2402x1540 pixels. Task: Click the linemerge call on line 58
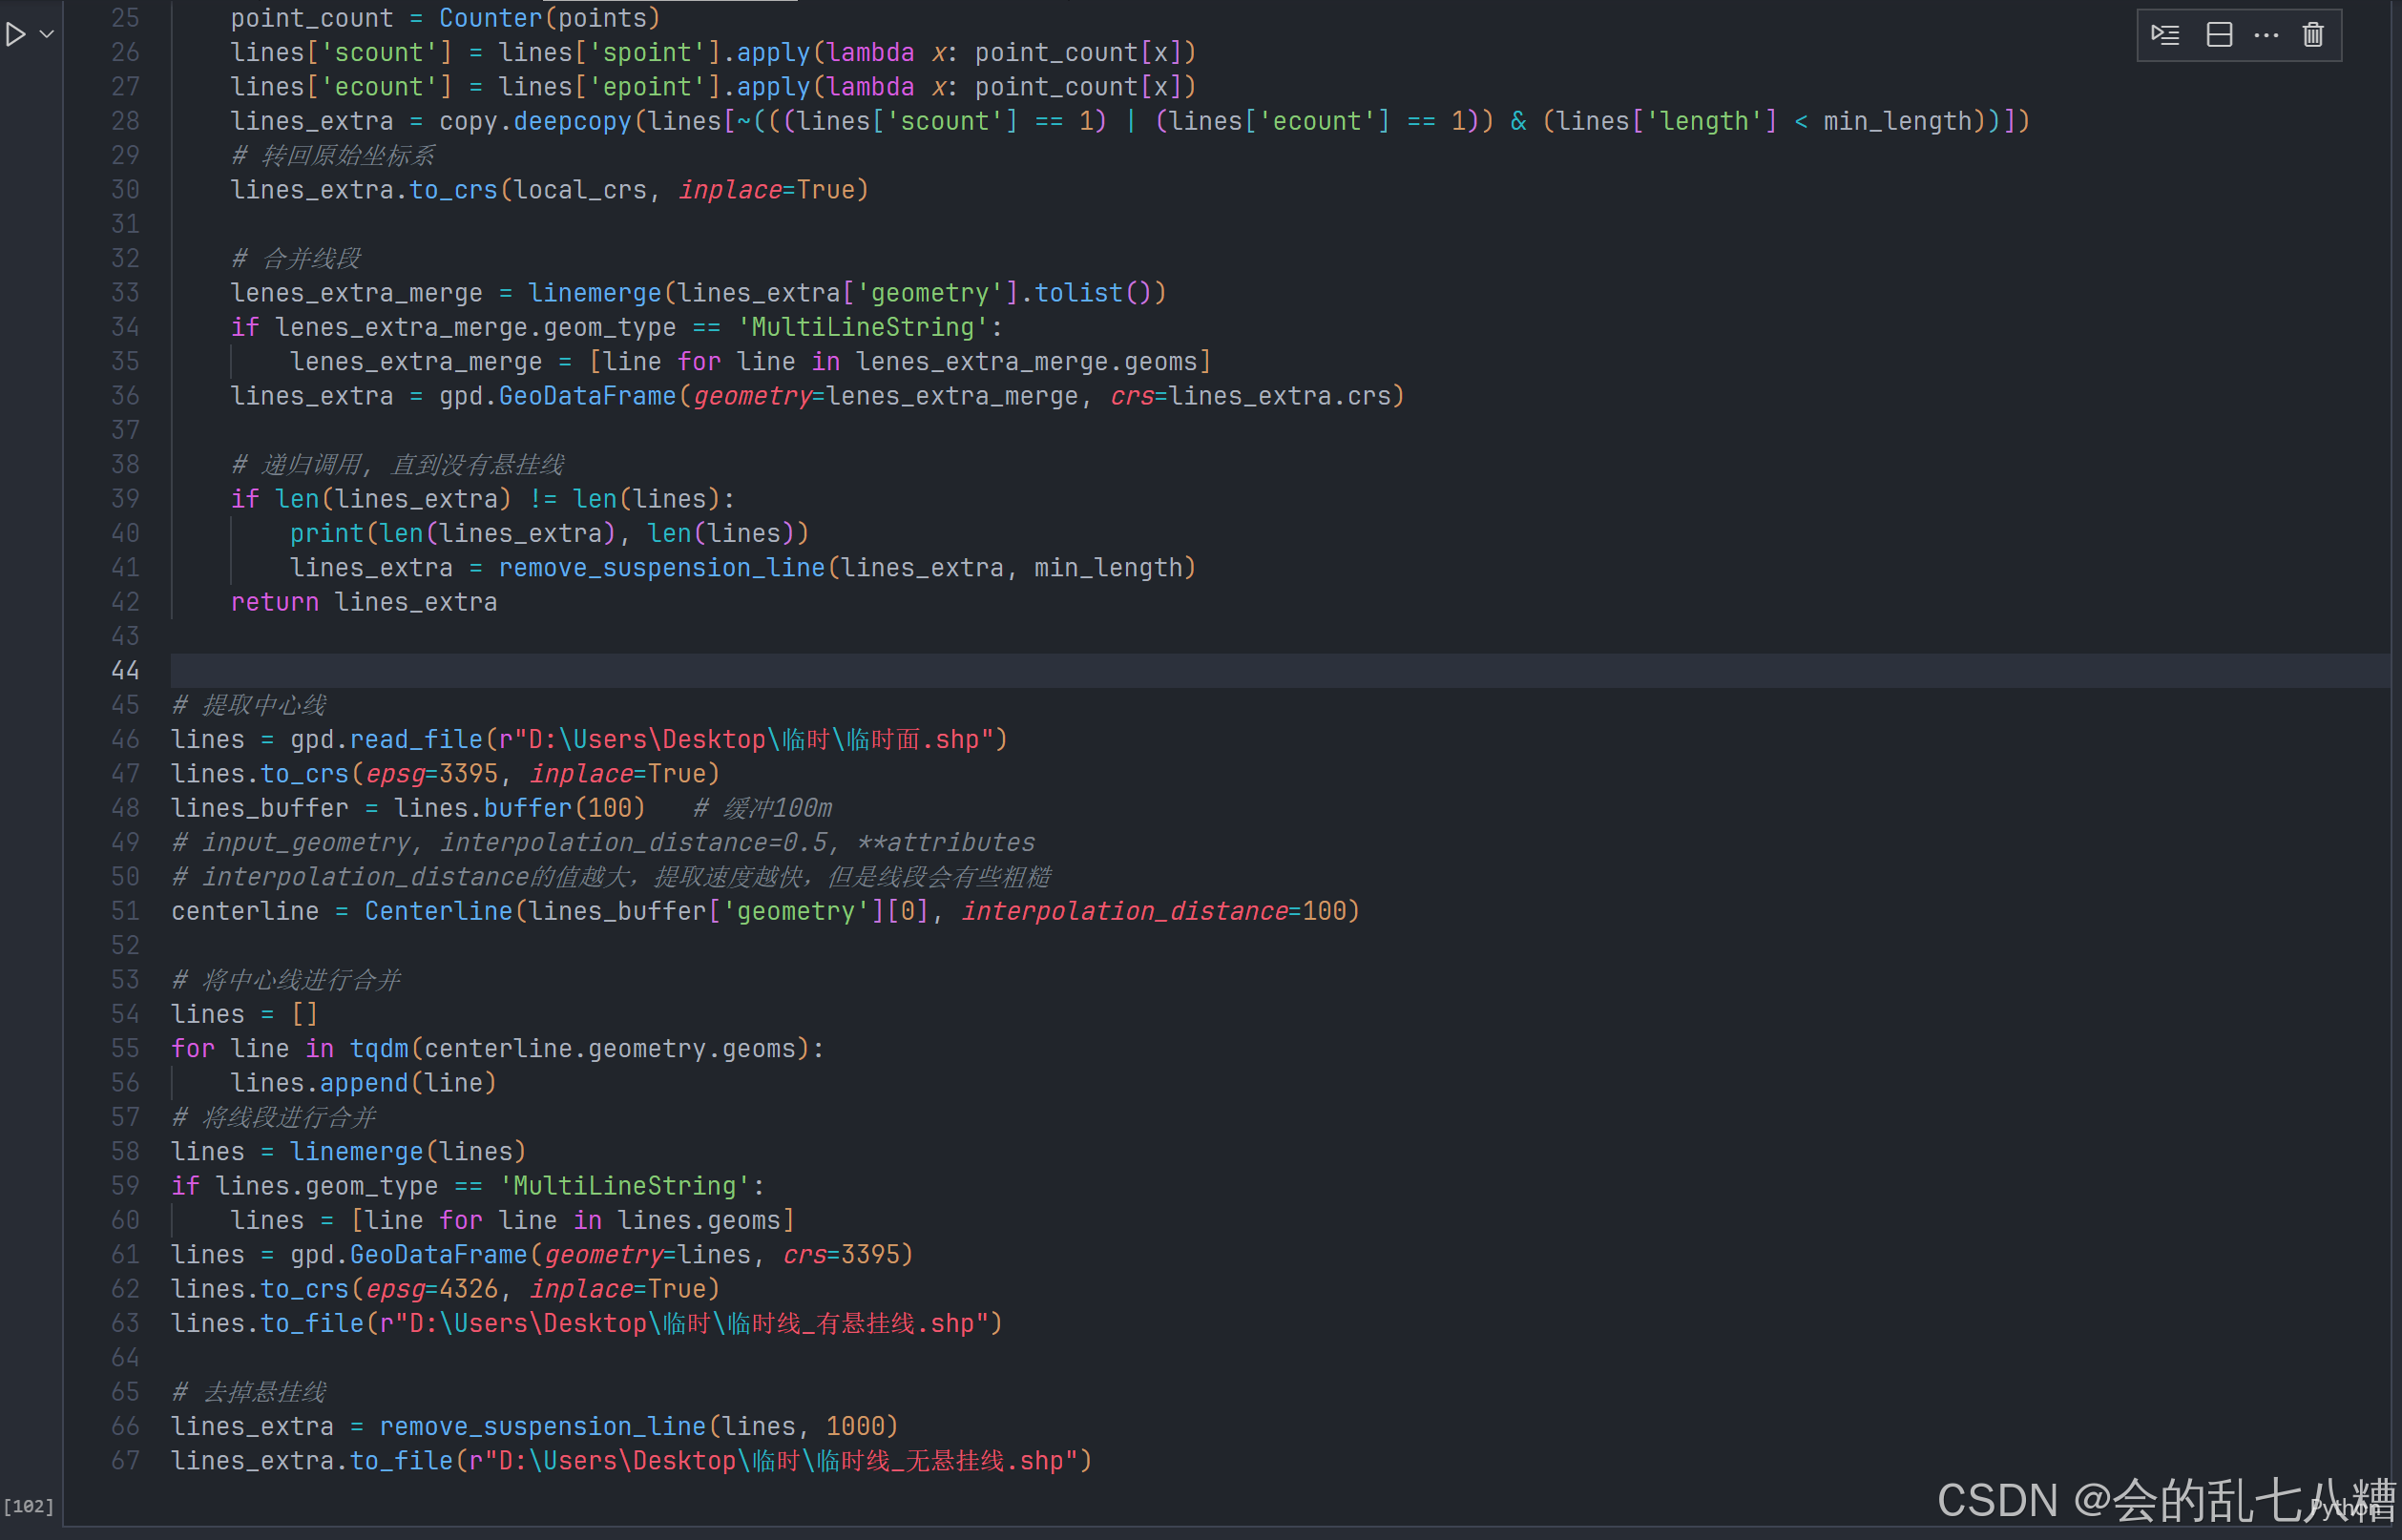click(x=356, y=1151)
